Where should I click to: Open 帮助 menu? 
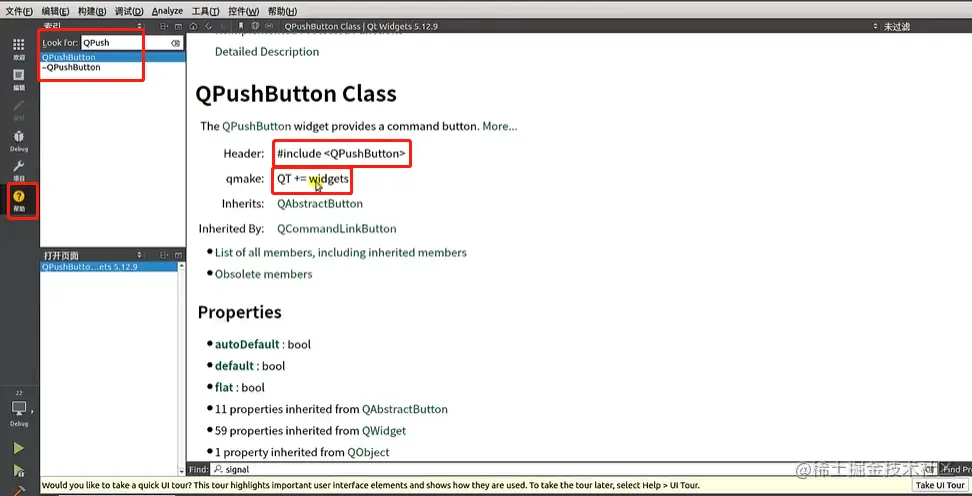click(282, 11)
